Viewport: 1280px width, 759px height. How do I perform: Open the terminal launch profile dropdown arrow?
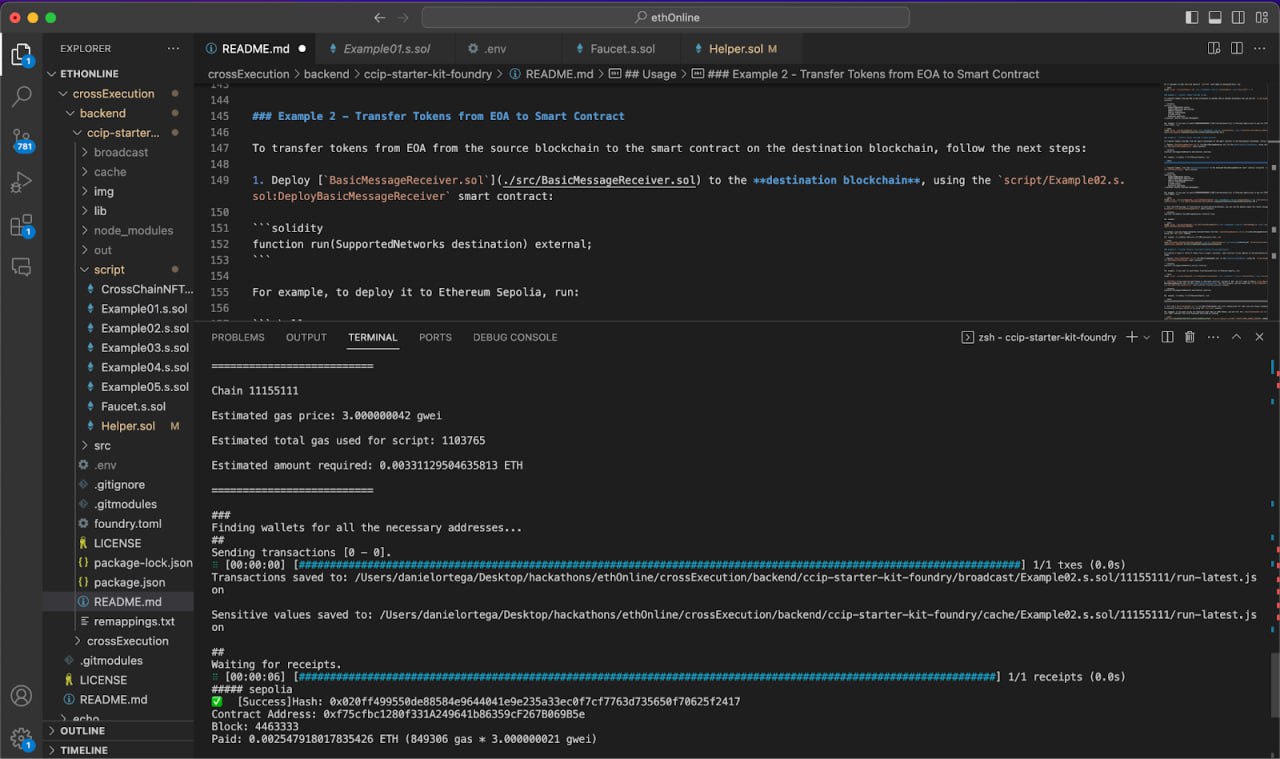click(1146, 337)
